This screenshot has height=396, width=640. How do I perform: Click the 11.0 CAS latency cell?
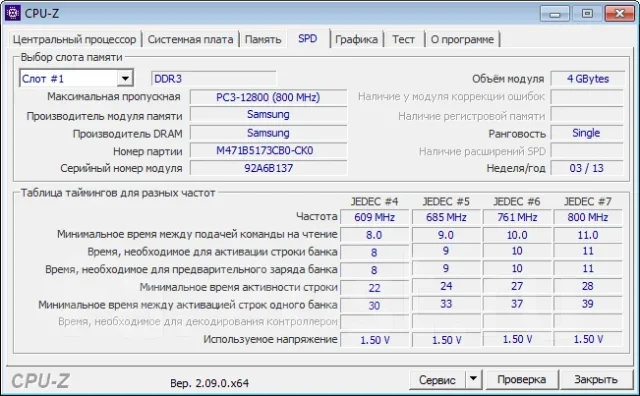[588, 235]
